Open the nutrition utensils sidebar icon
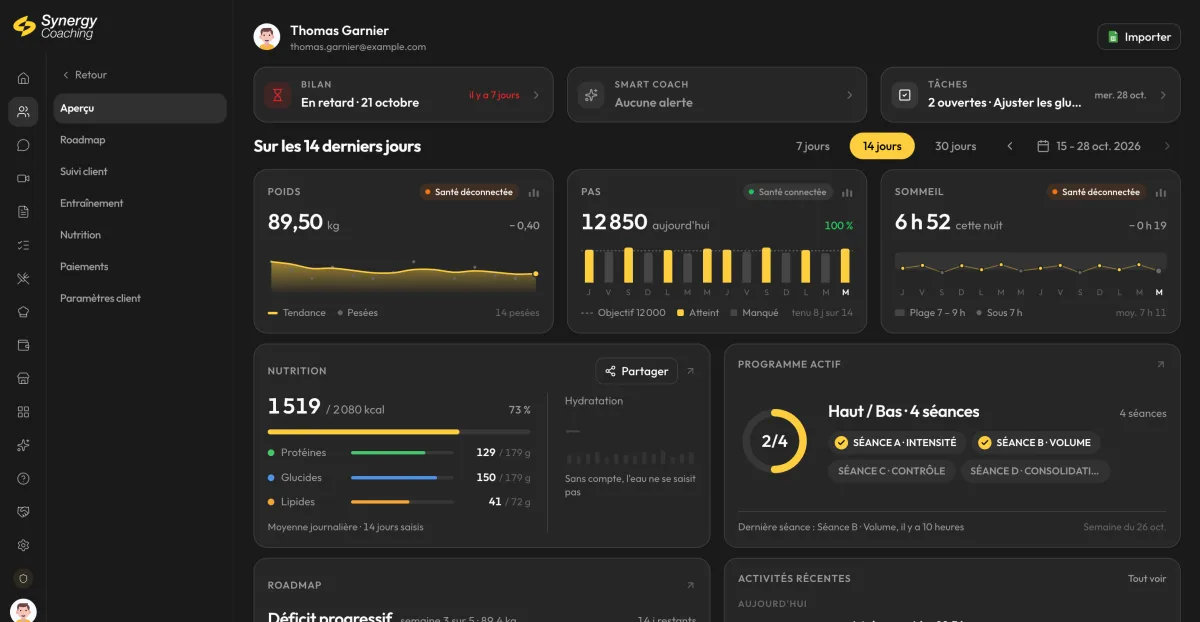This screenshot has width=1200, height=622. [23, 278]
